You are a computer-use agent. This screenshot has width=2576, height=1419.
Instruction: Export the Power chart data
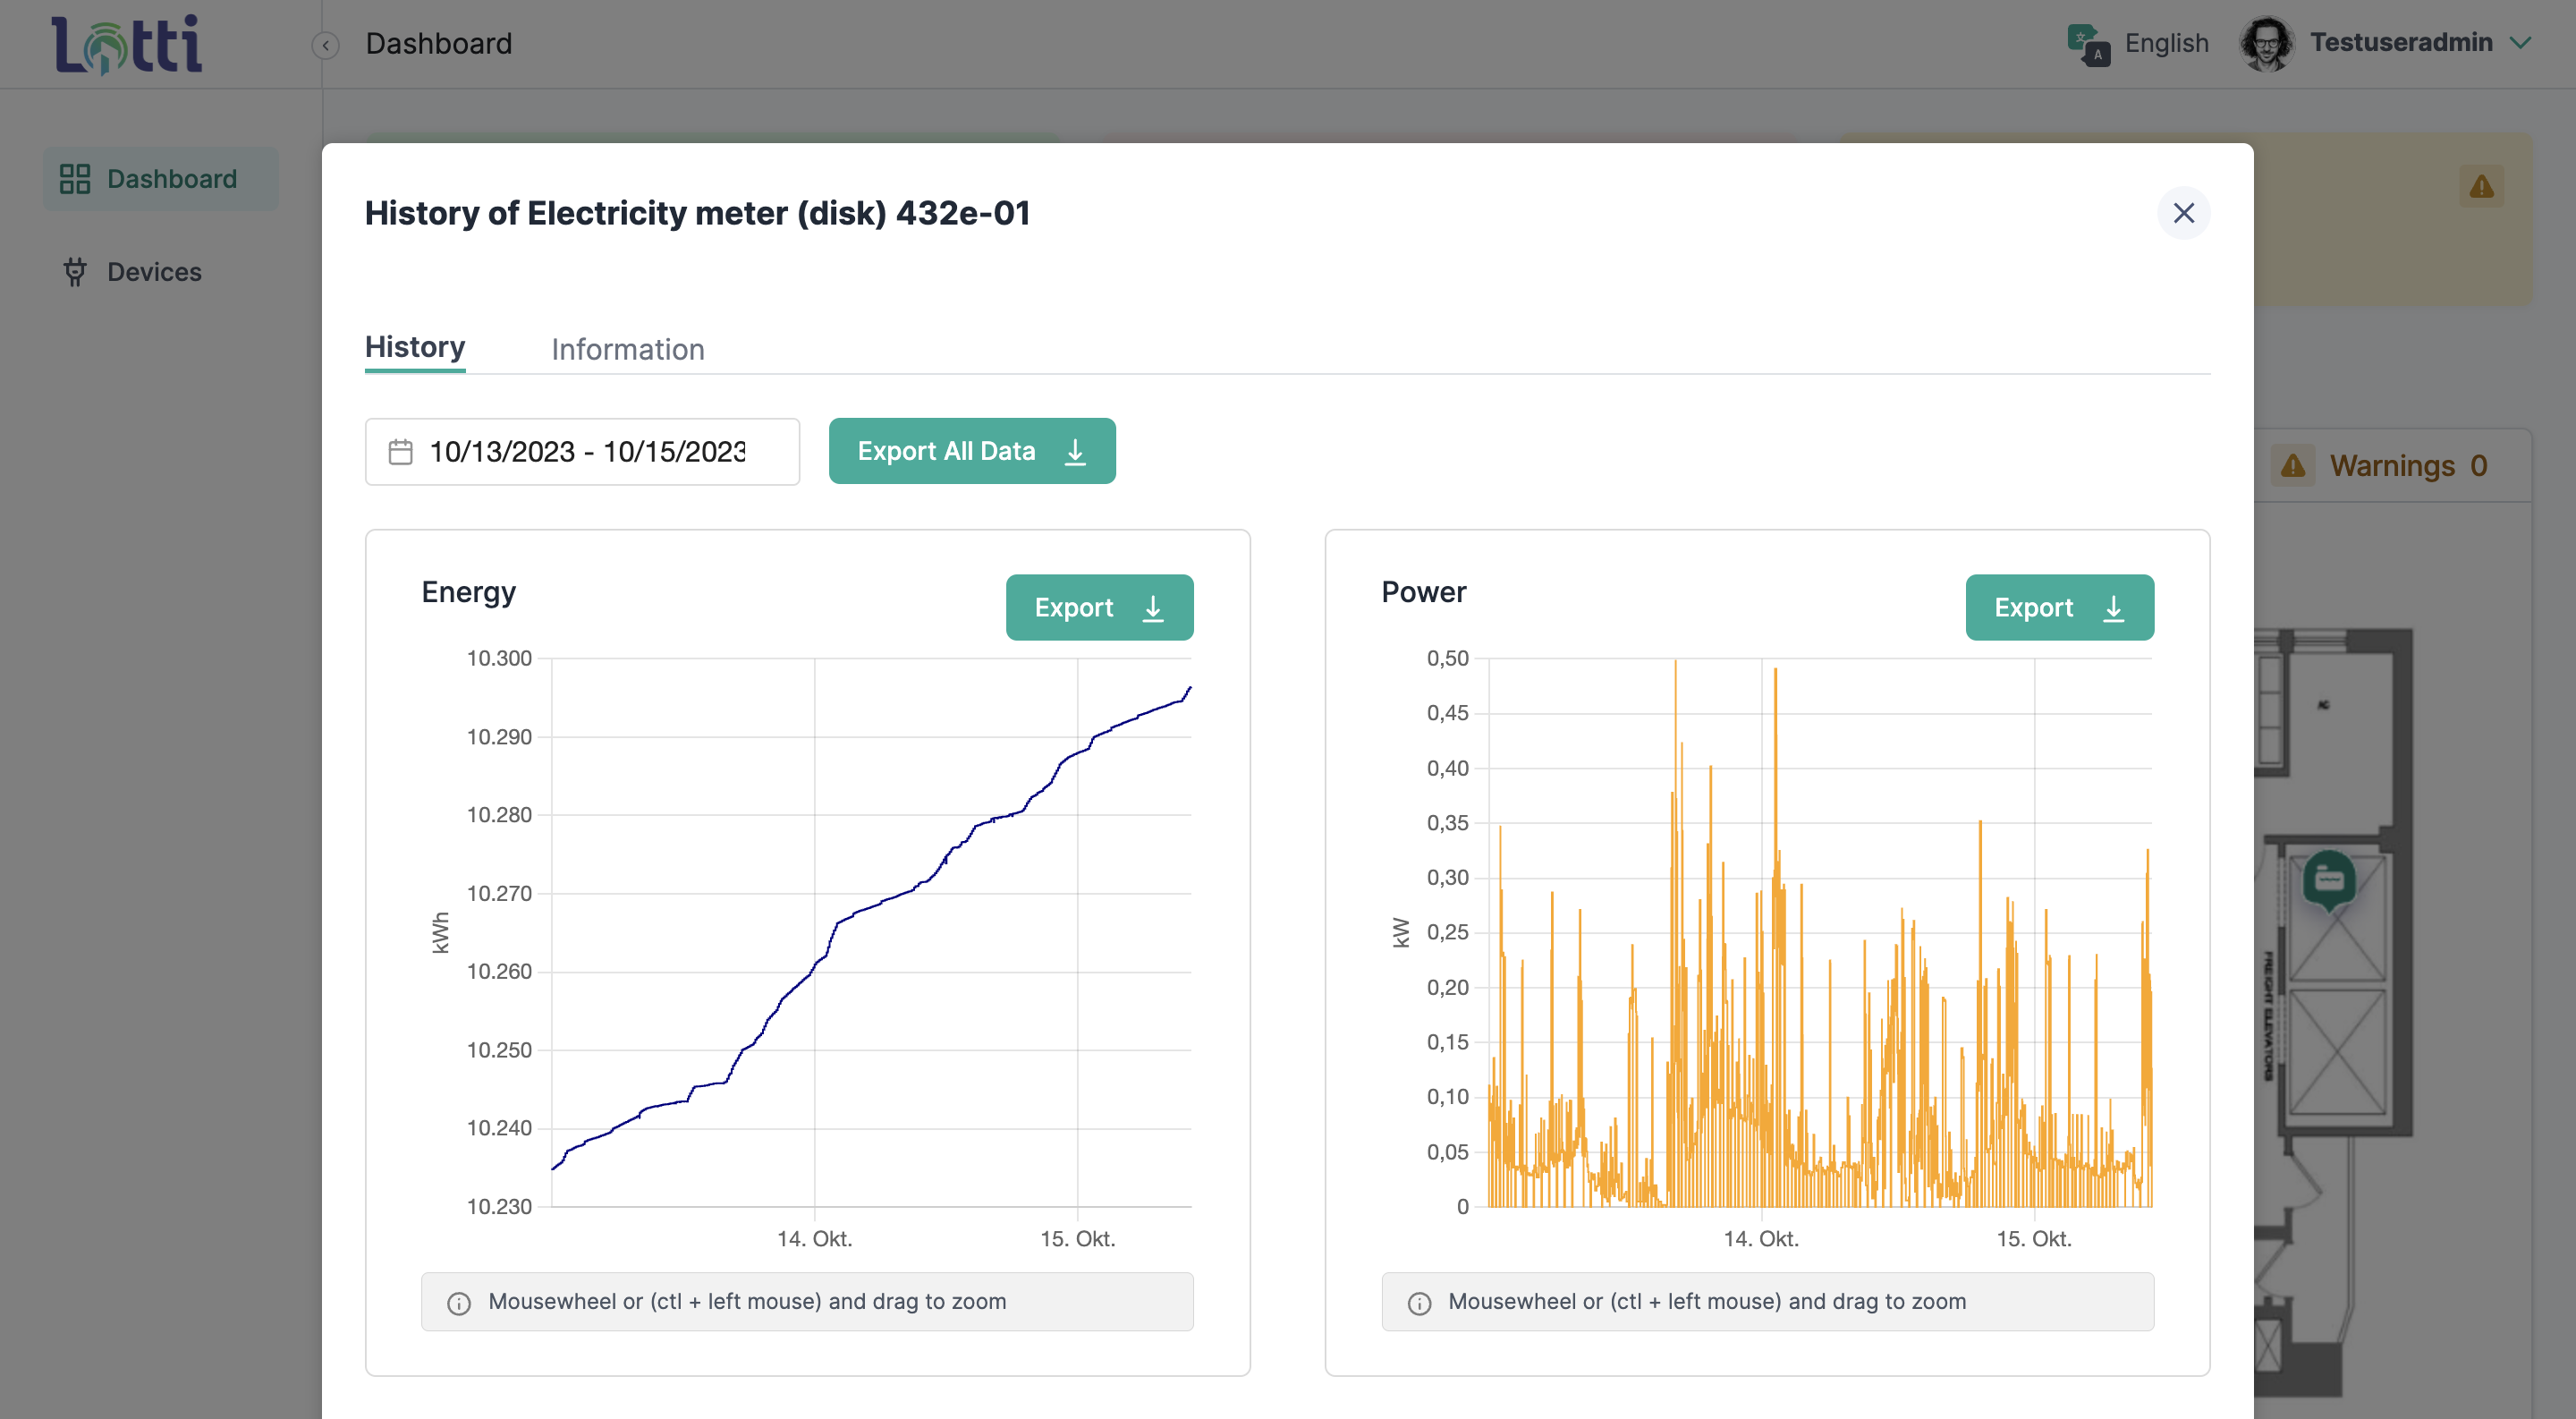coord(2058,607)
